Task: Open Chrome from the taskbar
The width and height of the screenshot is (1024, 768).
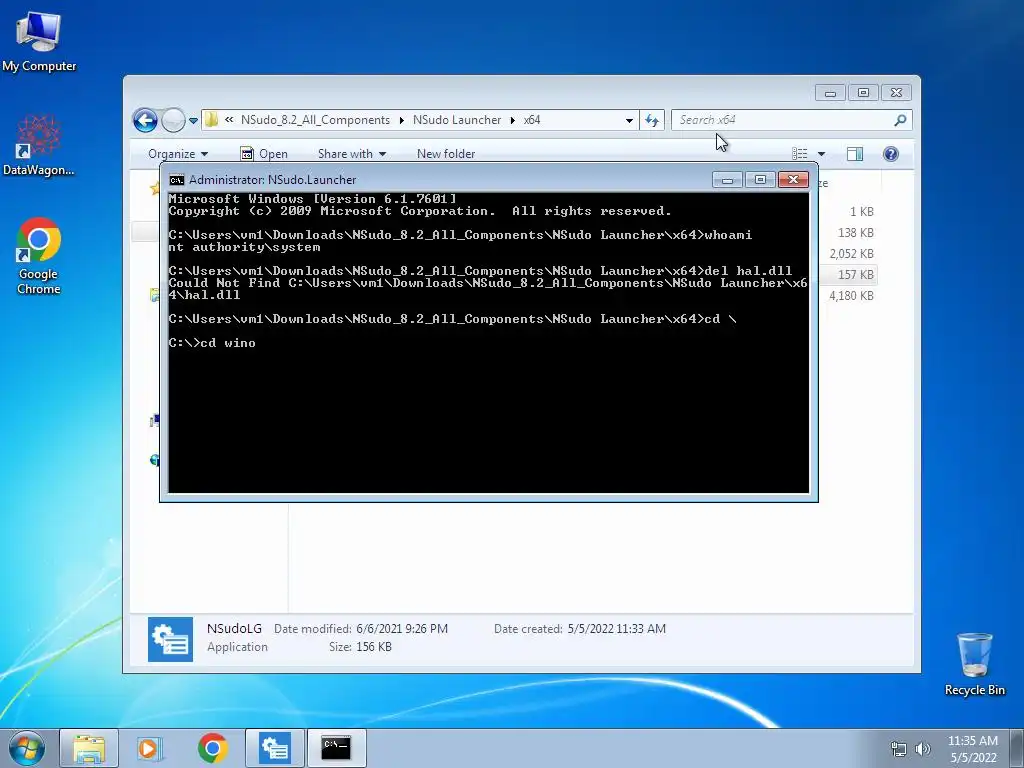Action: 213,748
